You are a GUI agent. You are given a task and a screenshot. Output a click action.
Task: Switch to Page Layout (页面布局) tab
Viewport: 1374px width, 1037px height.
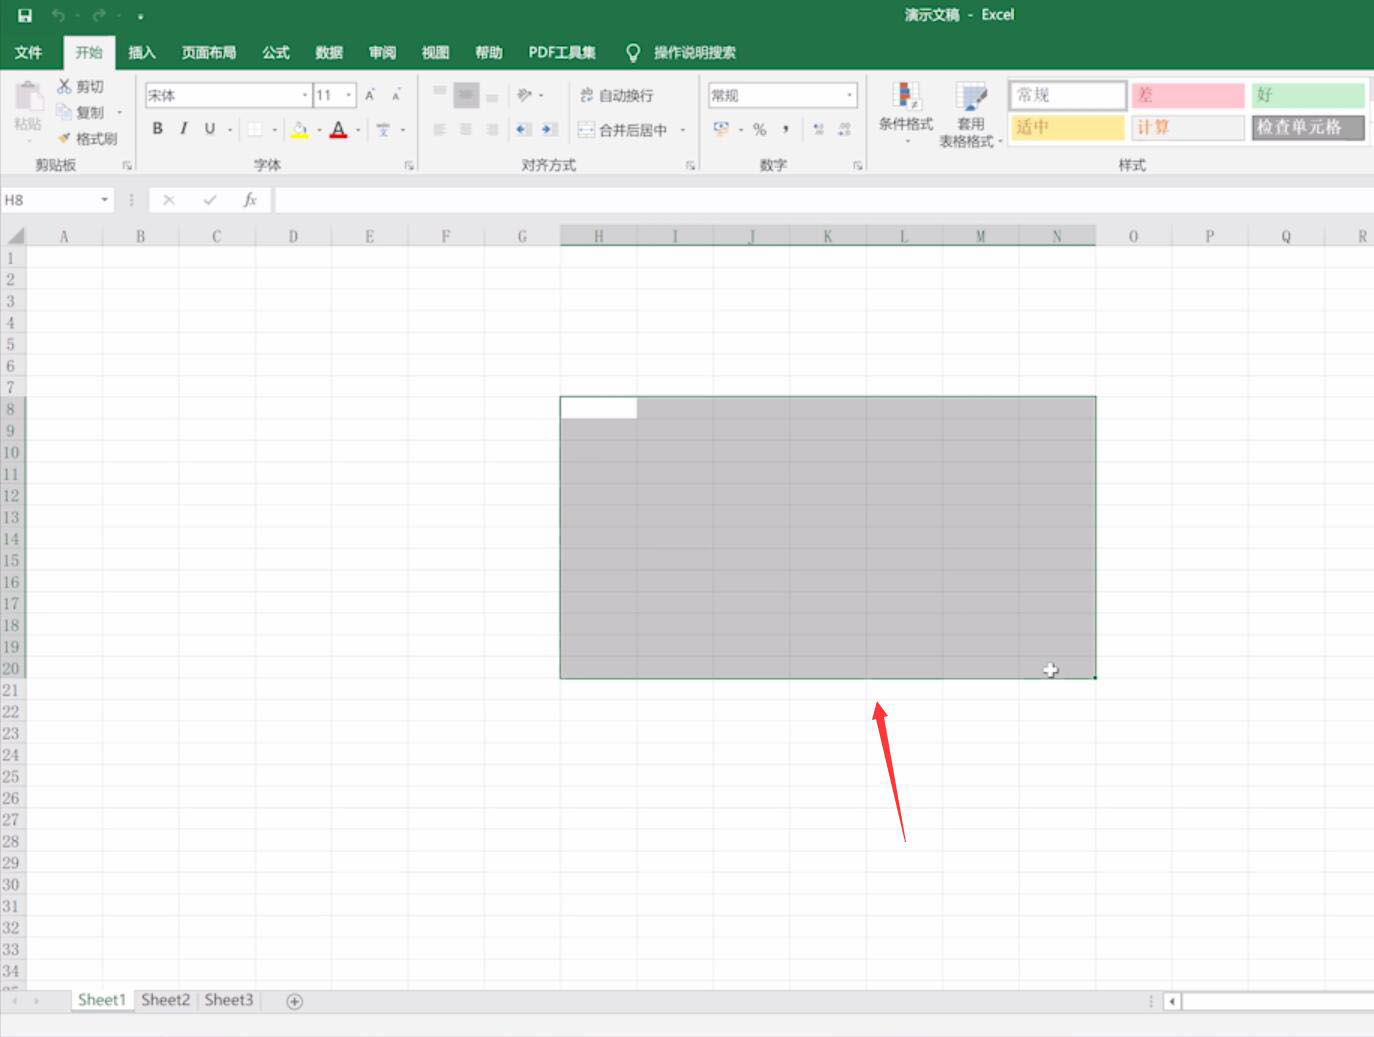208,52
